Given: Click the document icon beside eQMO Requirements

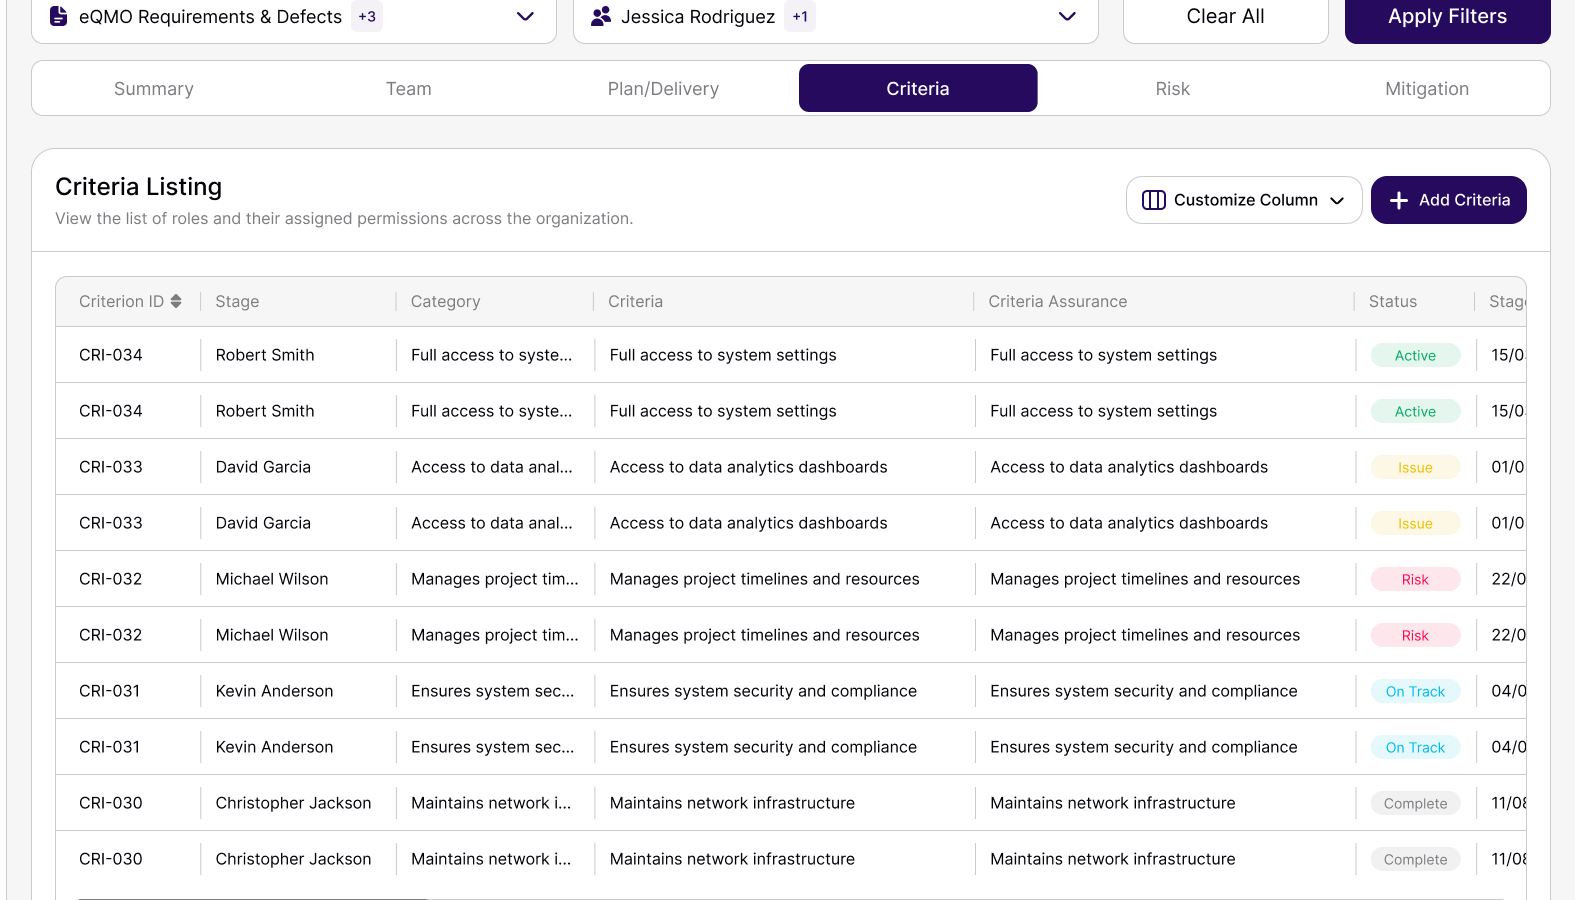Looking at the screenshot, I should tap(59, 16).
